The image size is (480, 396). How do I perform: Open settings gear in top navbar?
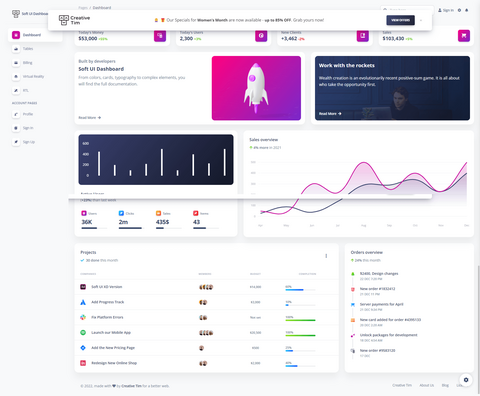click(x=459, y=10)
